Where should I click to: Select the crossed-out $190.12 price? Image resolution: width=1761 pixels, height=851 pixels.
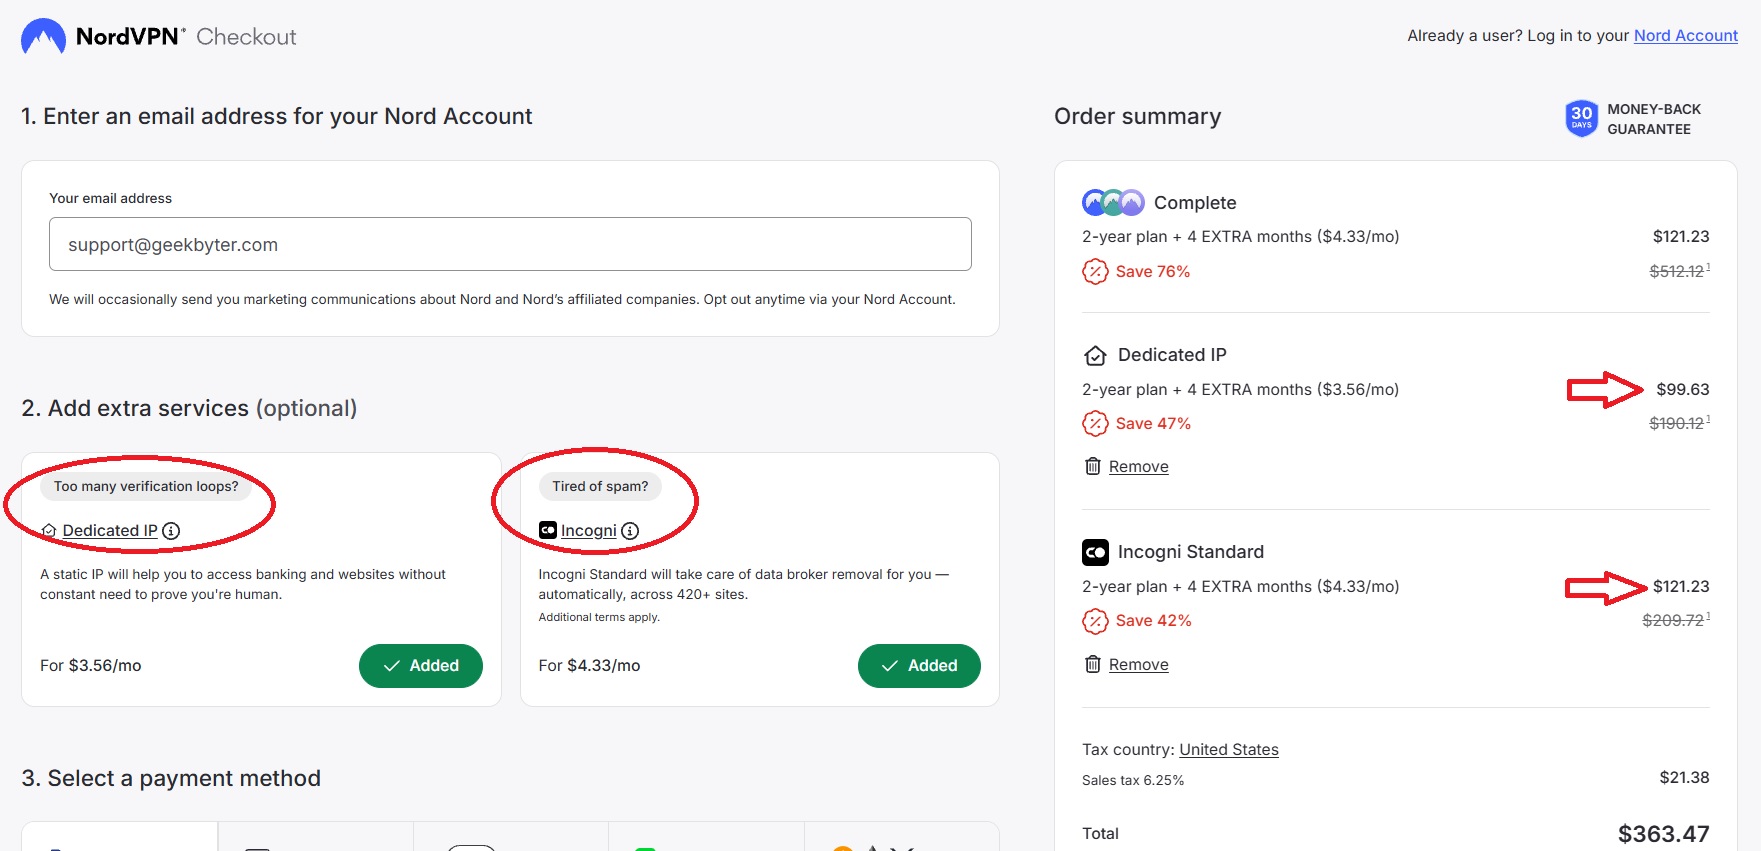[x=1679, y=424]
